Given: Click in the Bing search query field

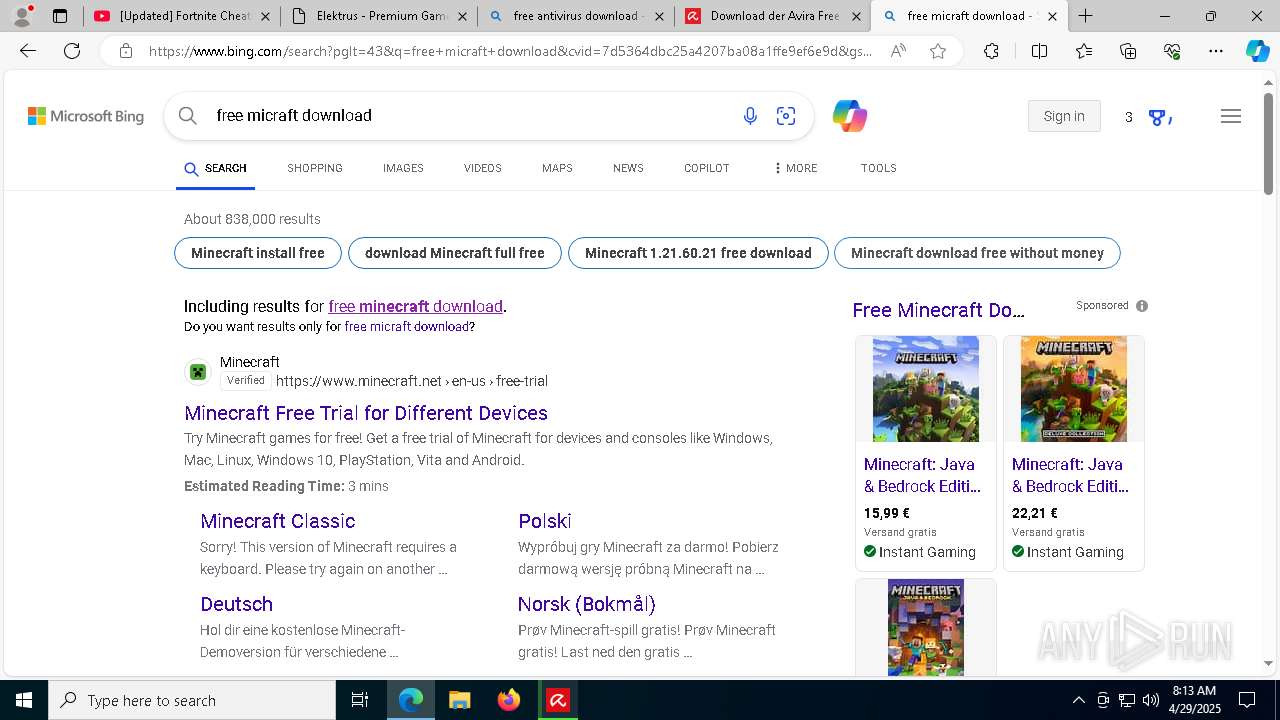Looking at the screenshot, I should (470, 116).
